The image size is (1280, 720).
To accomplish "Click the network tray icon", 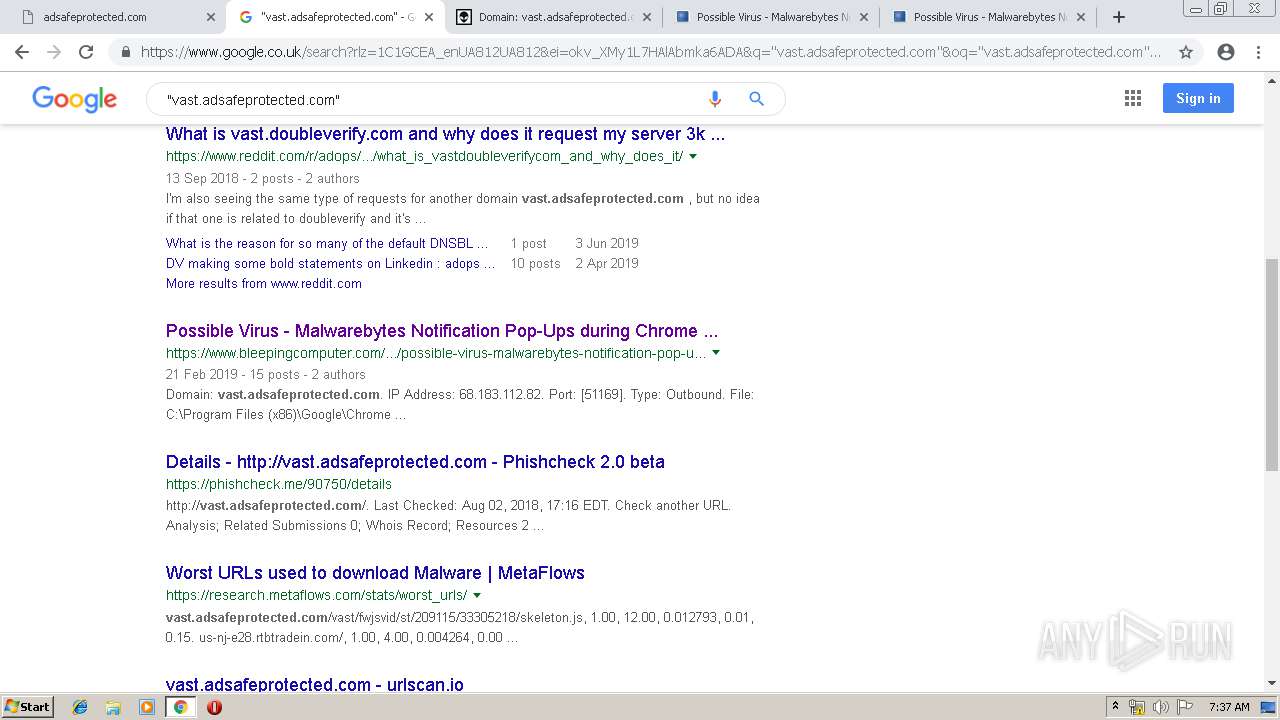I will coord(1137,707).
